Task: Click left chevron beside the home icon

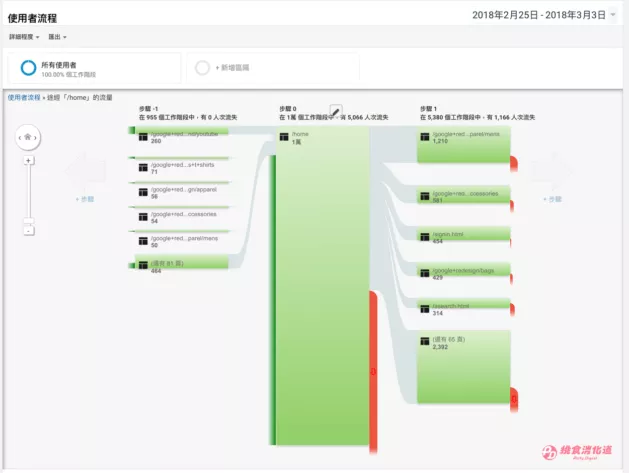Action: tap(20, 138)
